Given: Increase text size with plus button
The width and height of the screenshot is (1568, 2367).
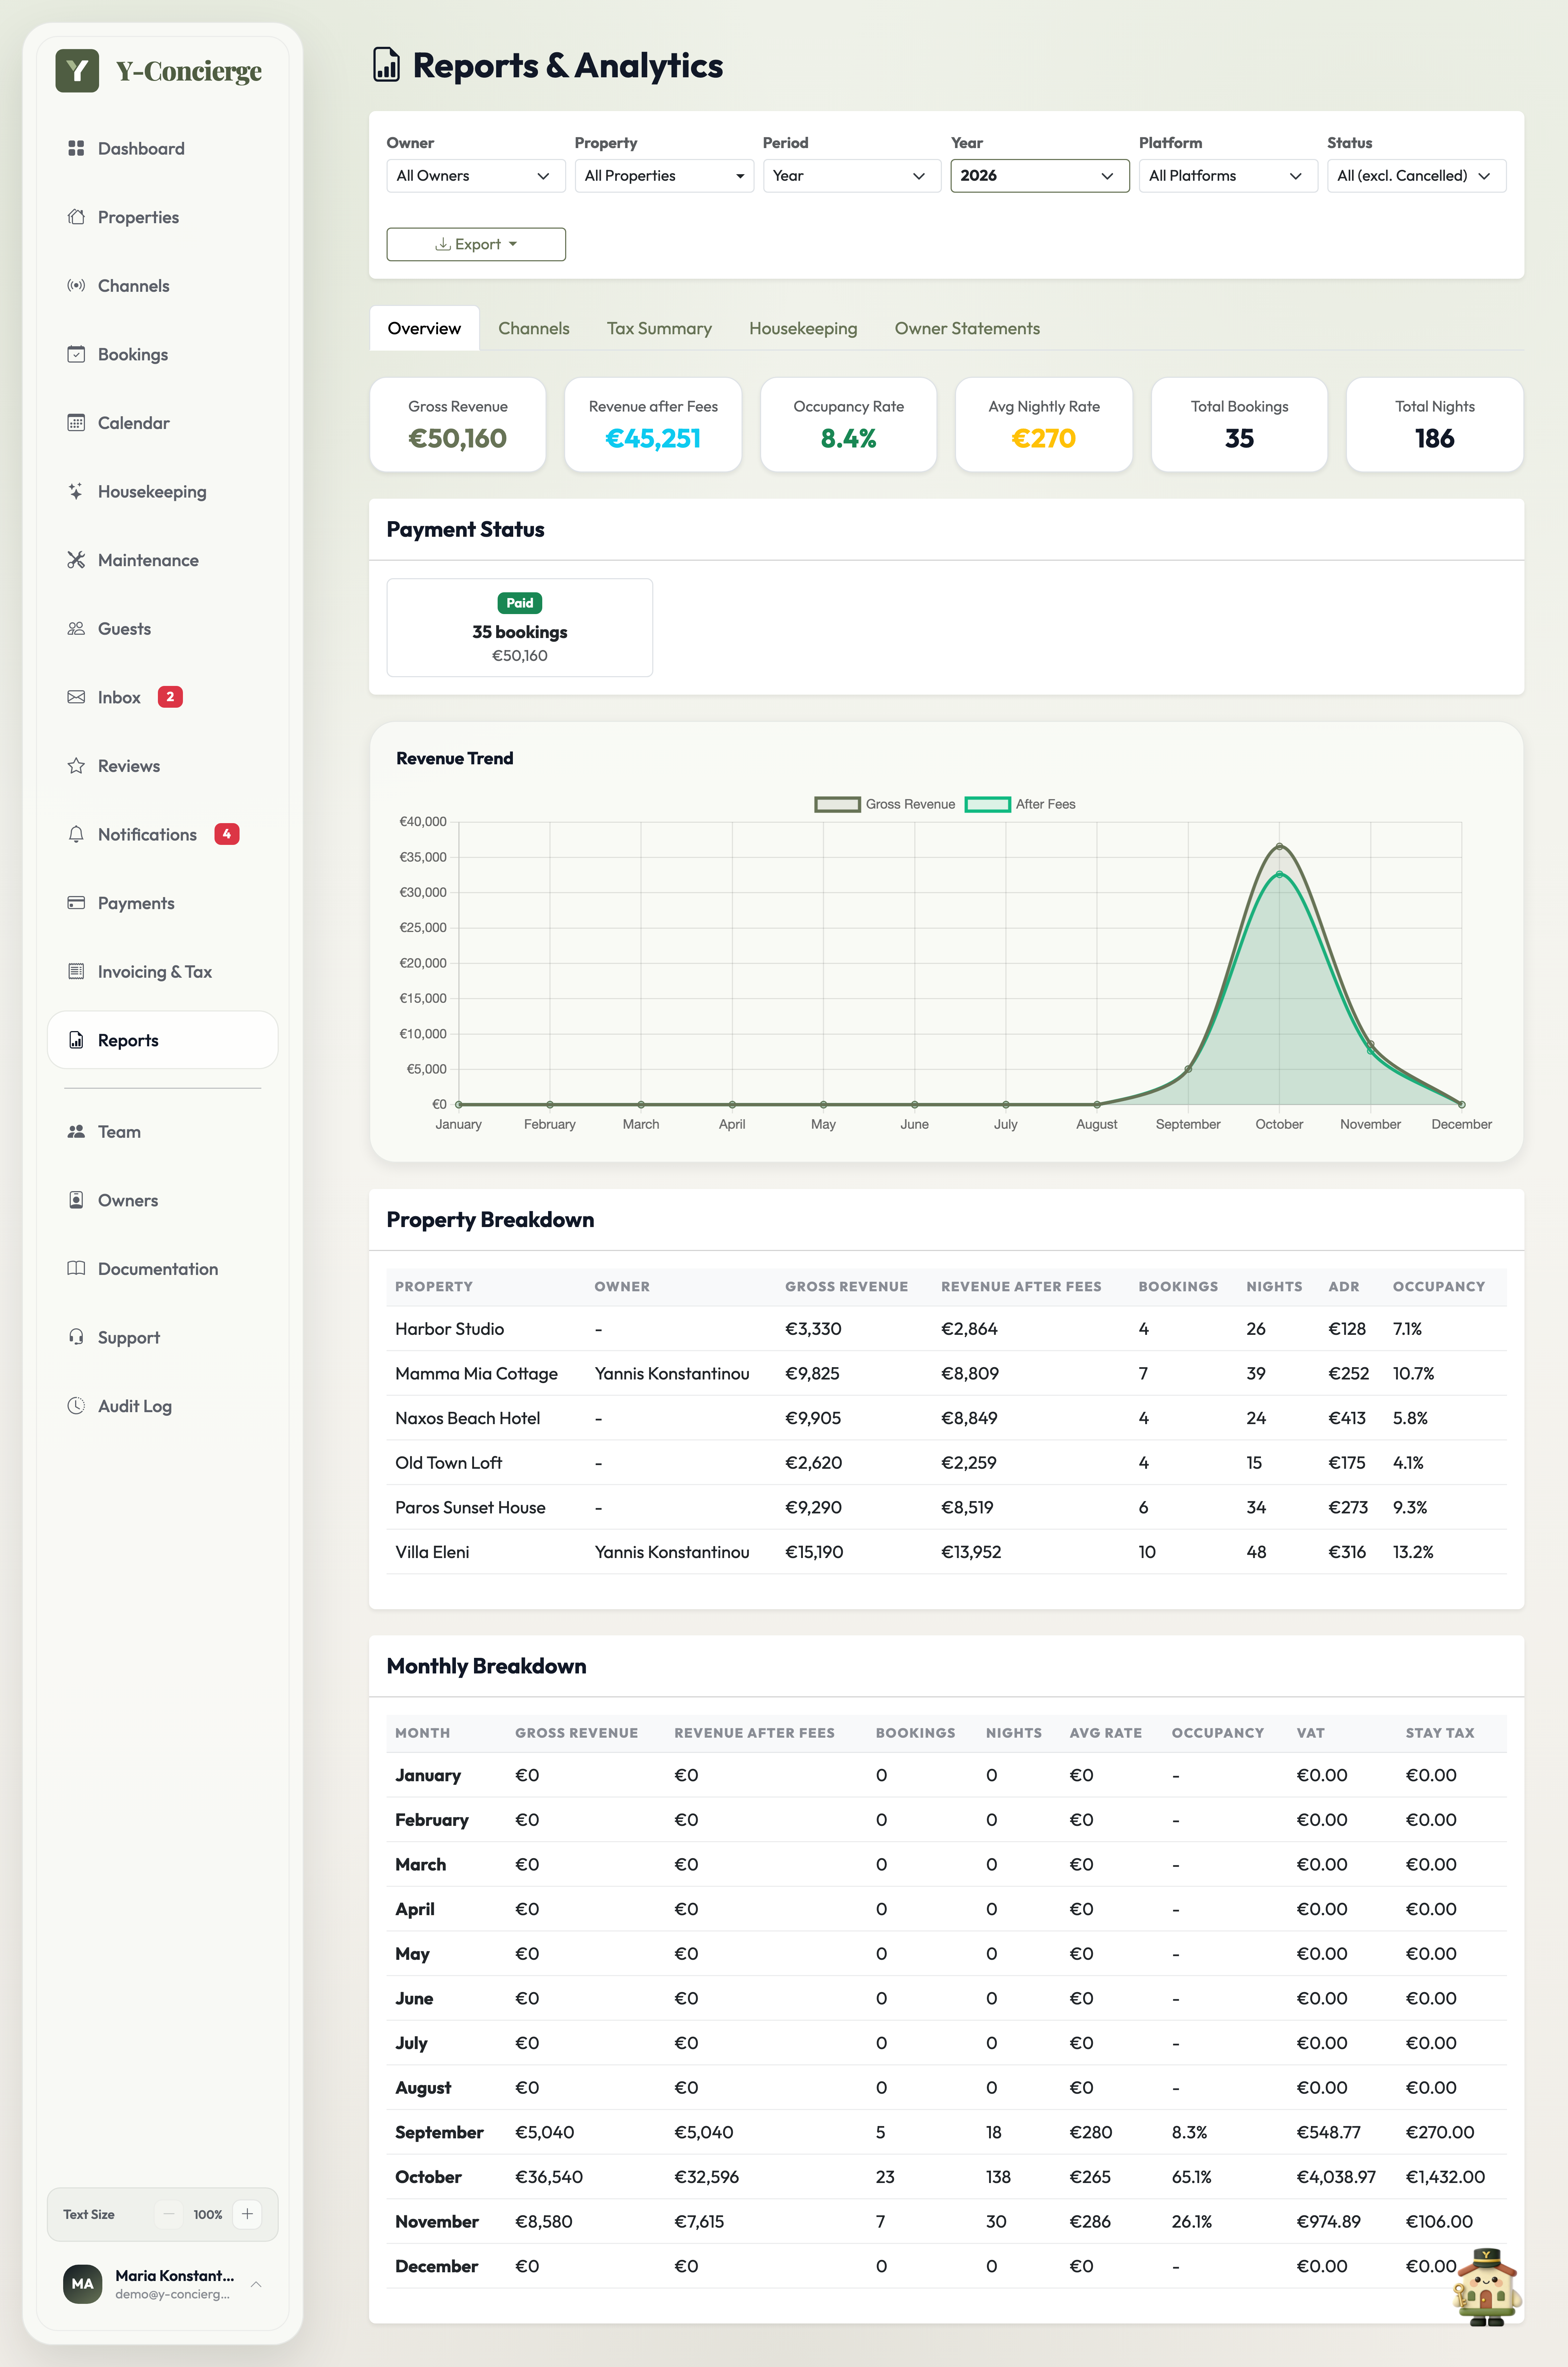Looking at the screenshot, I should click(247, 2214).
